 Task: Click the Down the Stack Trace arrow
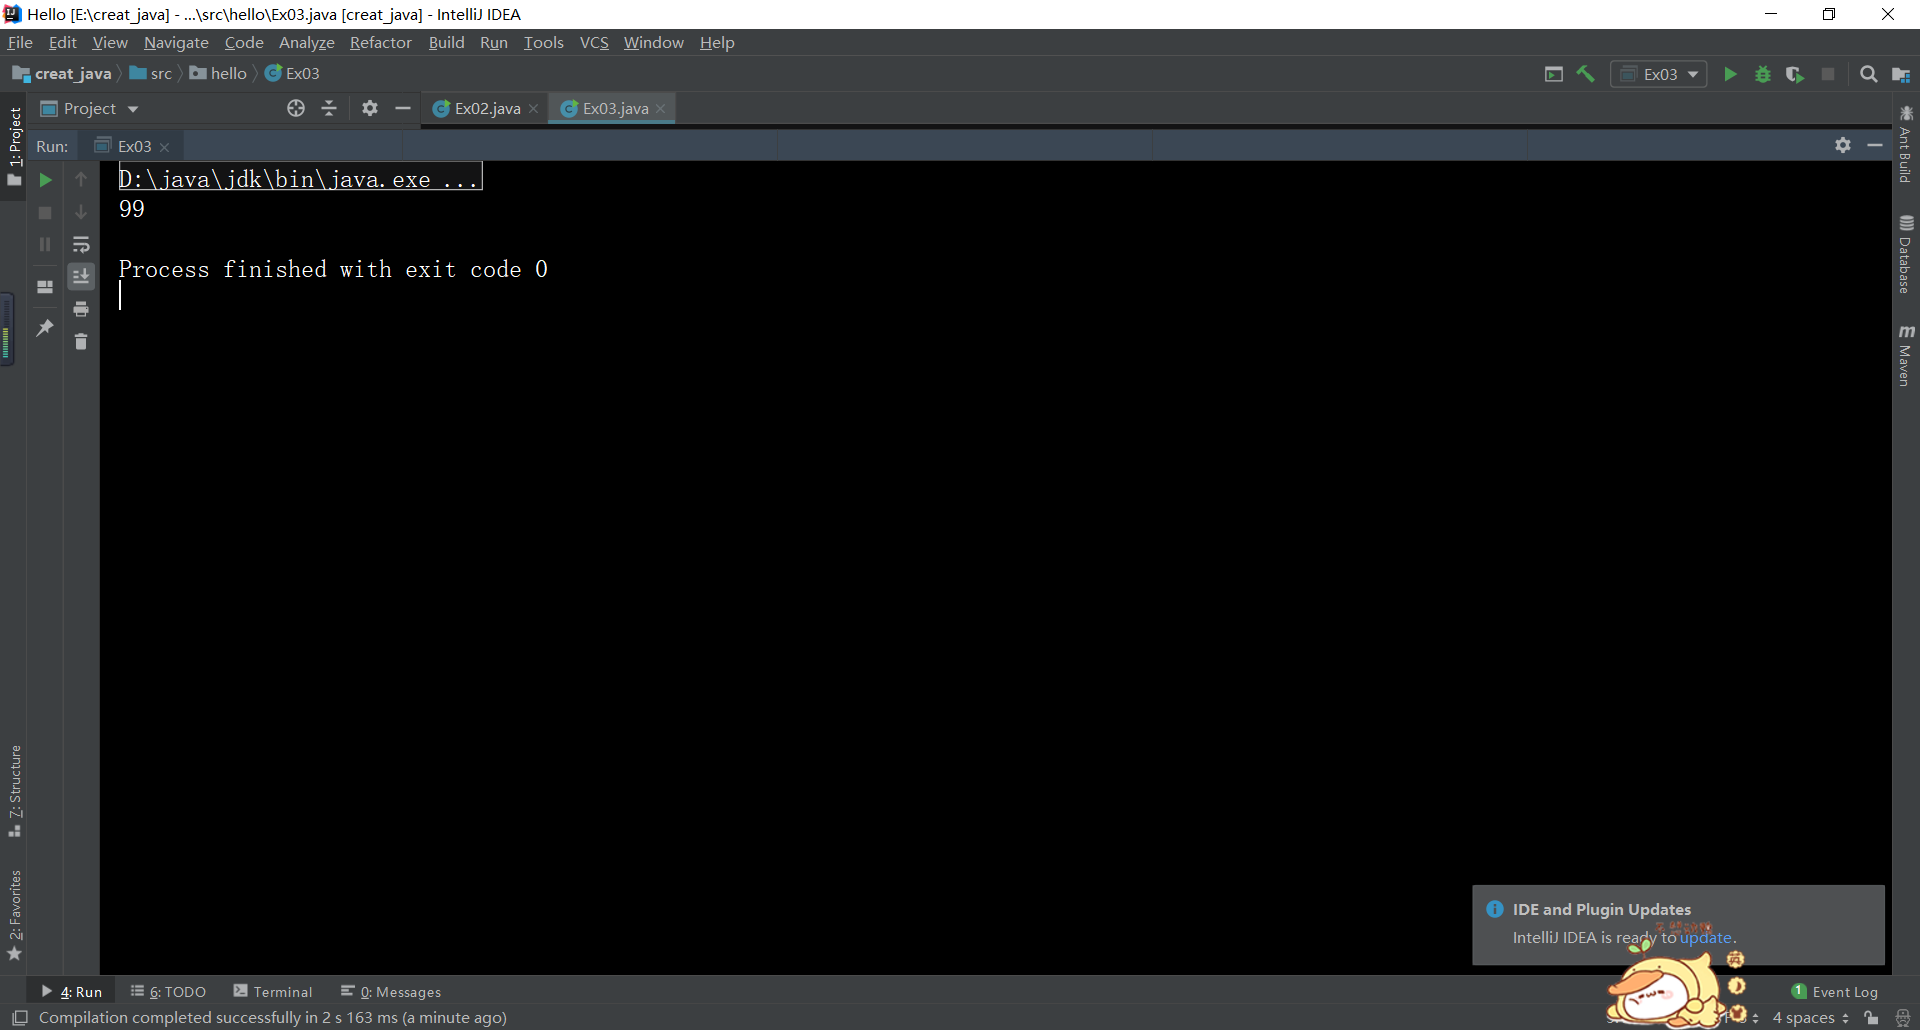tap(81, 213)
